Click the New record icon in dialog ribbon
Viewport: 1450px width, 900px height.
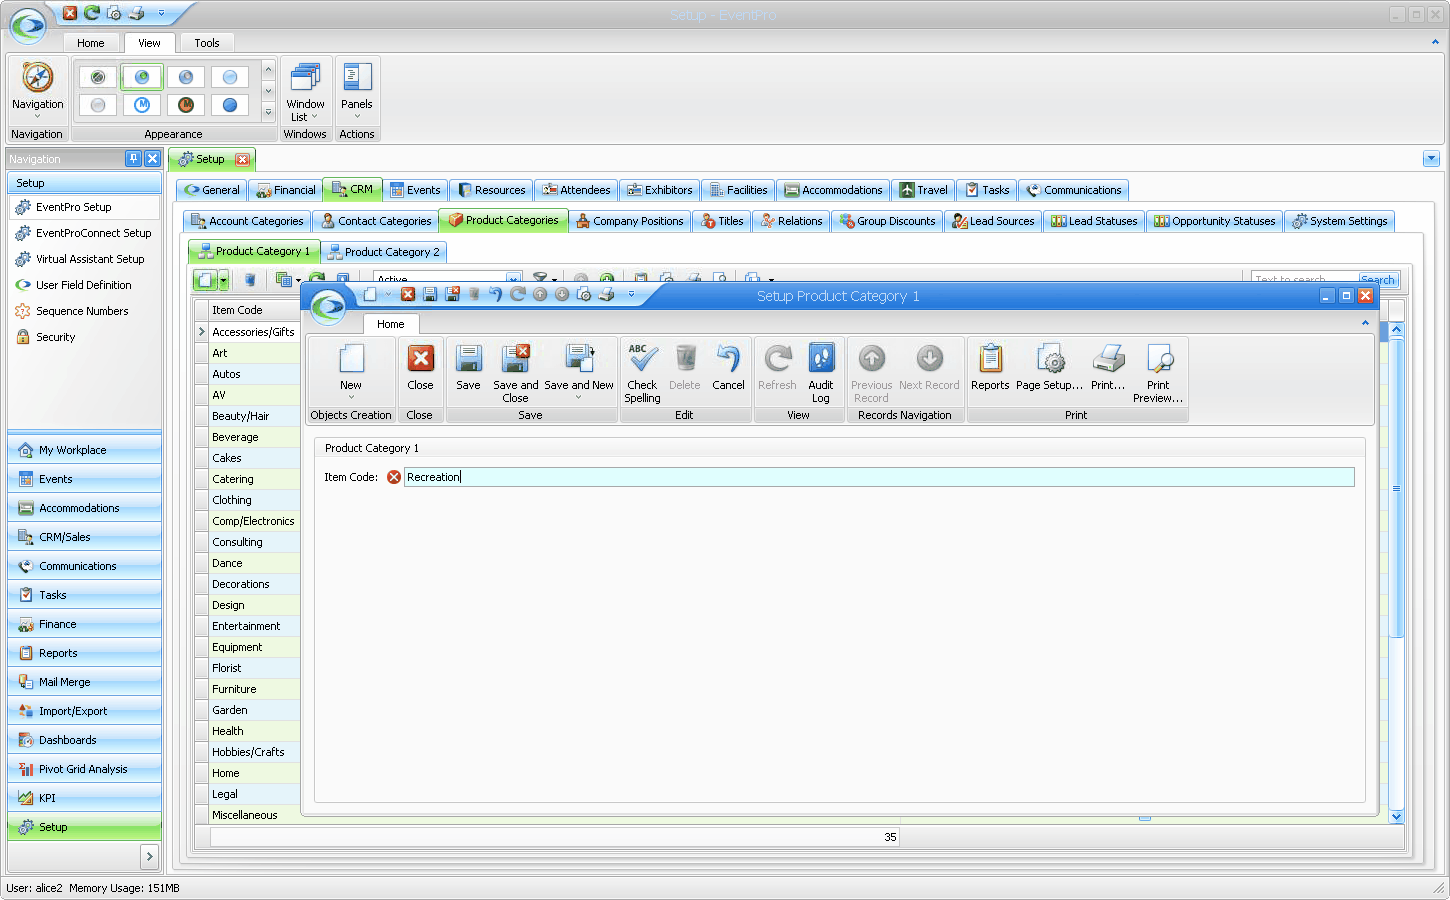(351, 359)
